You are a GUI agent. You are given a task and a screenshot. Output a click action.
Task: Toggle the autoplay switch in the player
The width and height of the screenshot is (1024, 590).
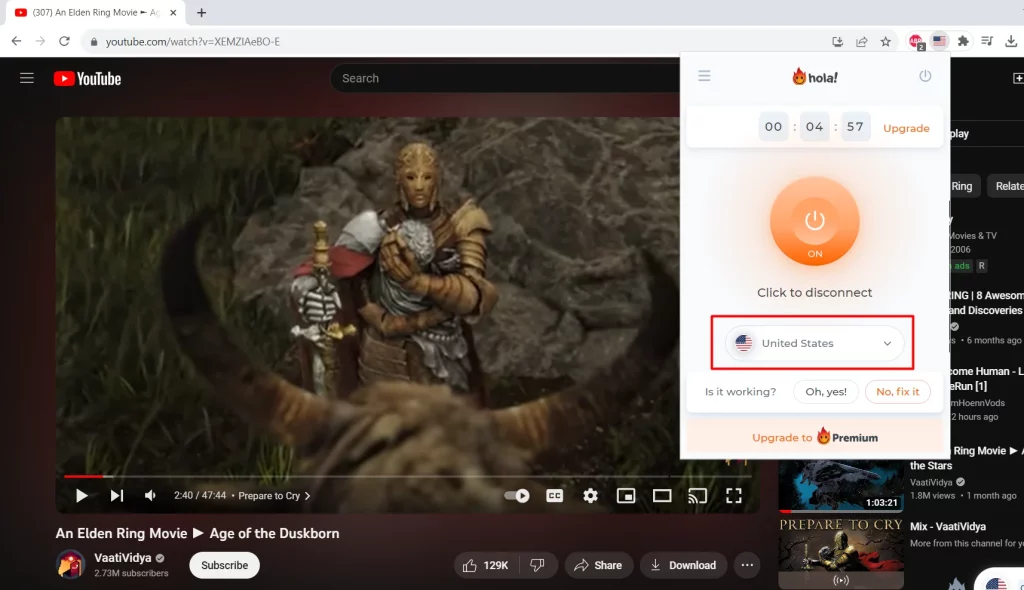click(x=519, y=495)
